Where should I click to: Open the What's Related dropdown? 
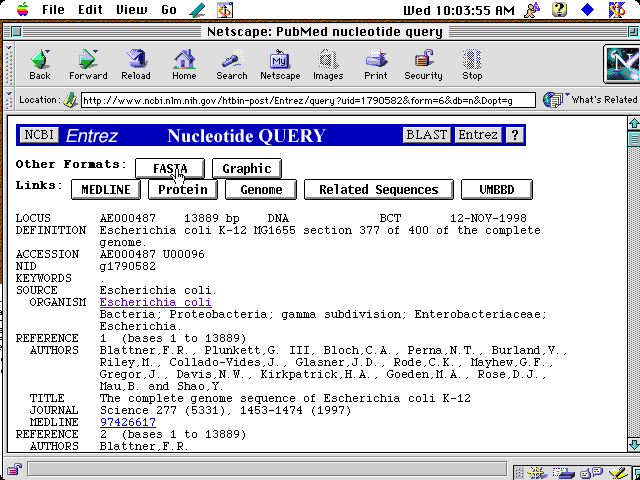tap(592, 100)
